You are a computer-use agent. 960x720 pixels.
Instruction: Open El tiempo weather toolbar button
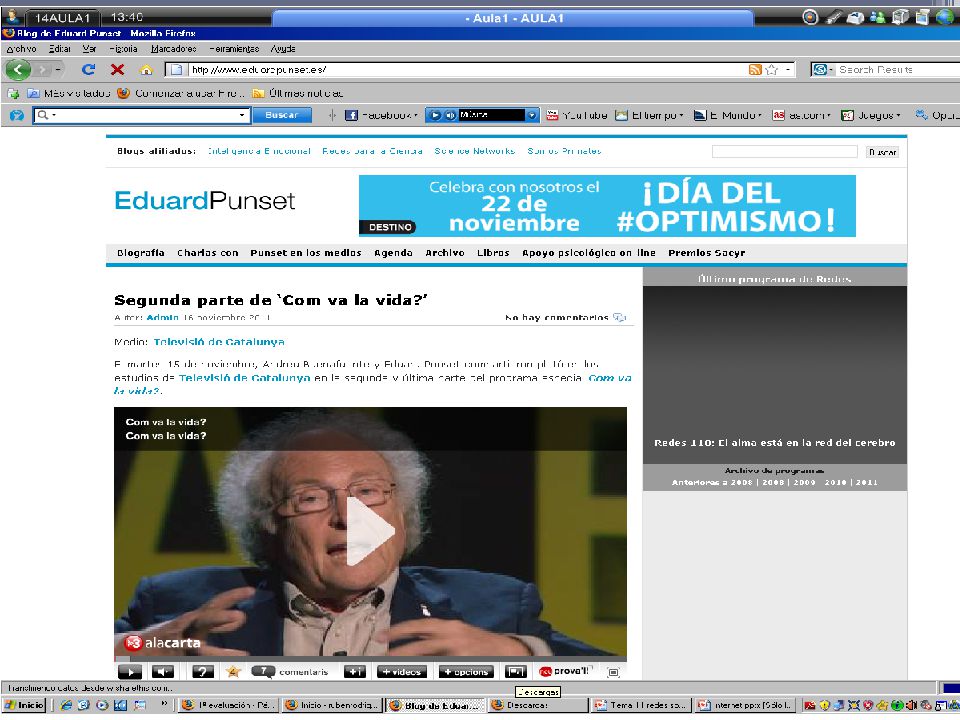[649, 115]
